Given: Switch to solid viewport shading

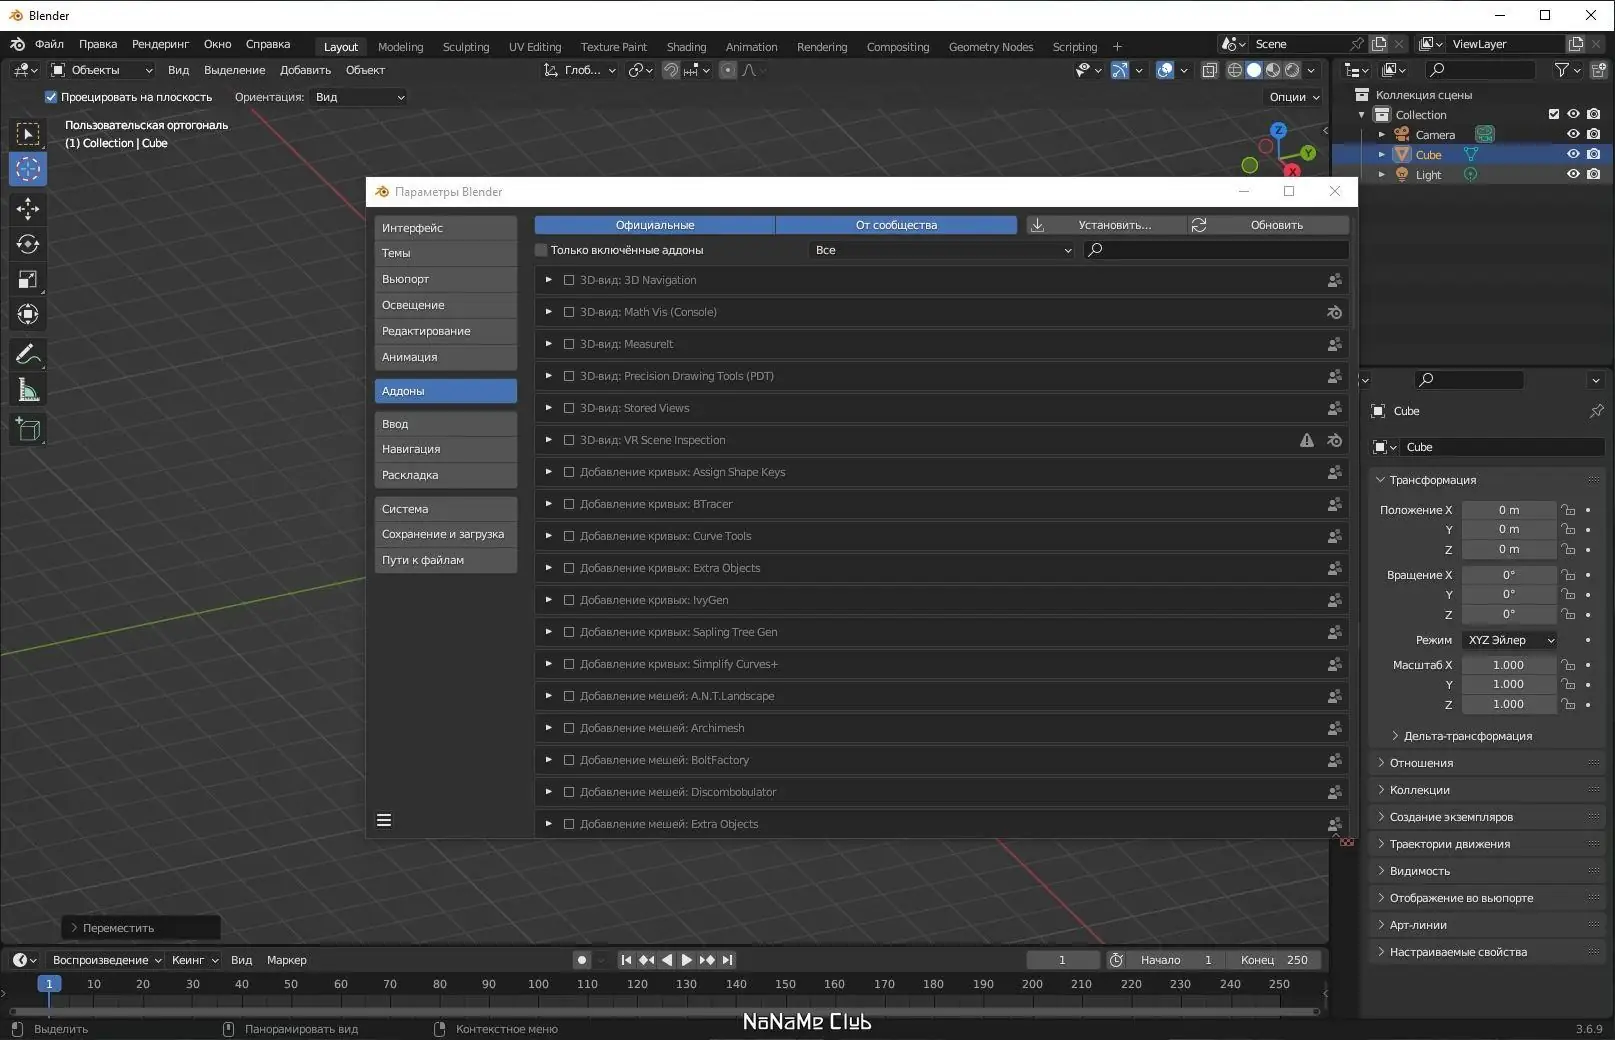Looking at the screenshot, I should tap(1254, 70).
